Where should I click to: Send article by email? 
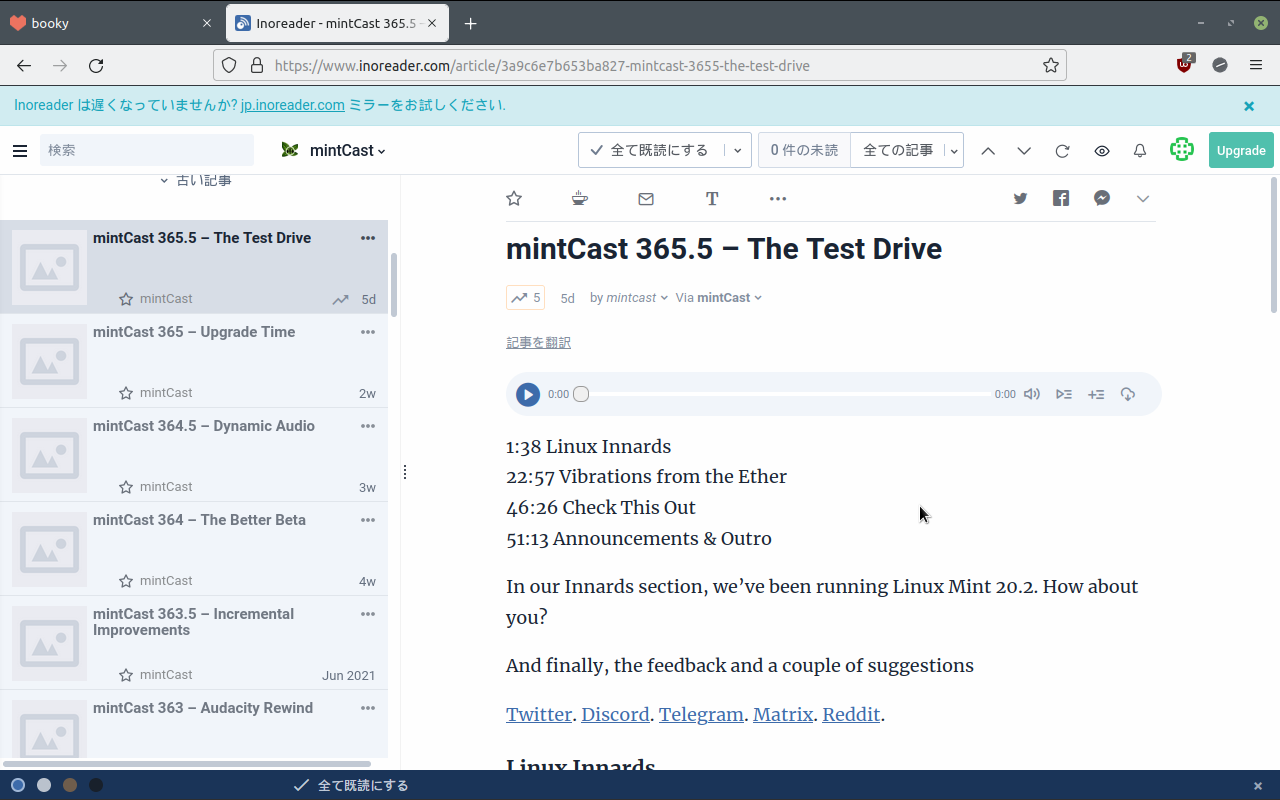(646, 199)
